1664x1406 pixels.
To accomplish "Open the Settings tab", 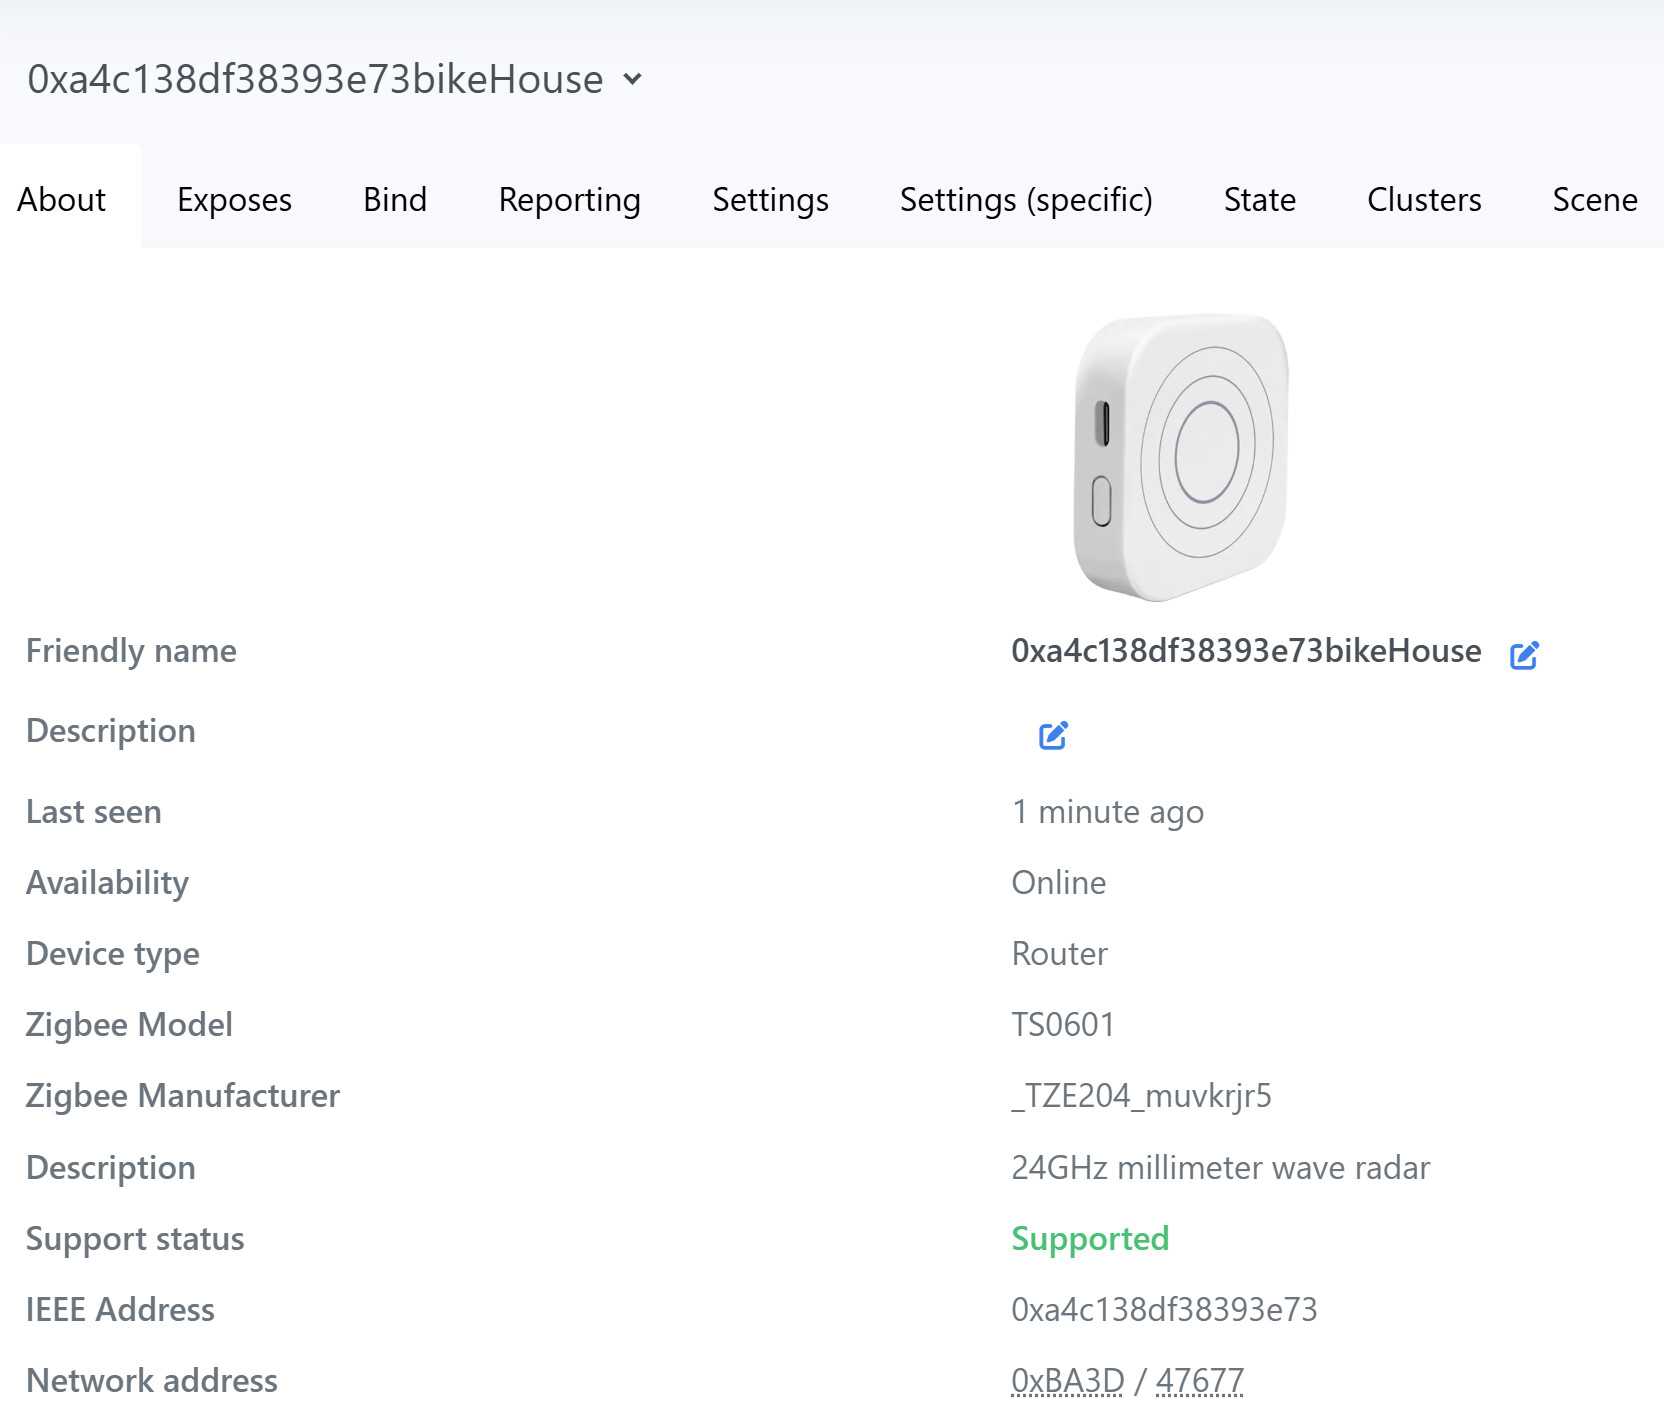I will [770, 200].
